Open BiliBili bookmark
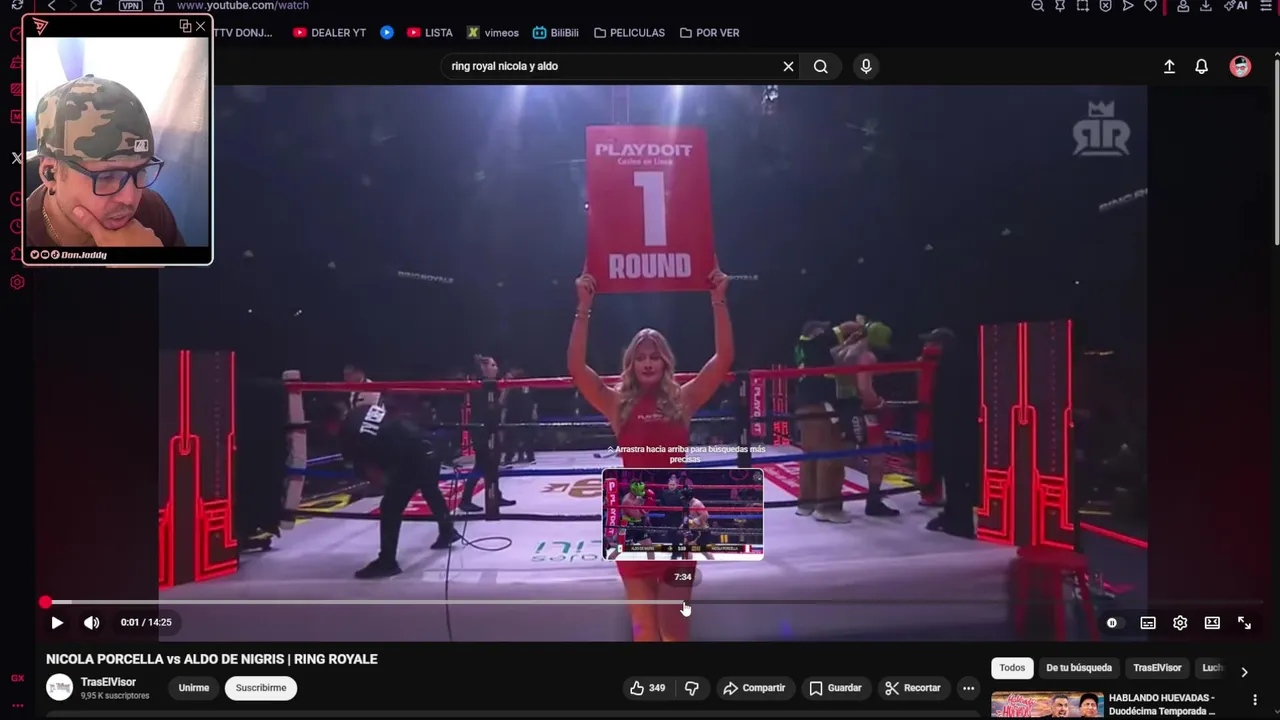This screenshot has width=1280, height=720. tap(555, 33)
